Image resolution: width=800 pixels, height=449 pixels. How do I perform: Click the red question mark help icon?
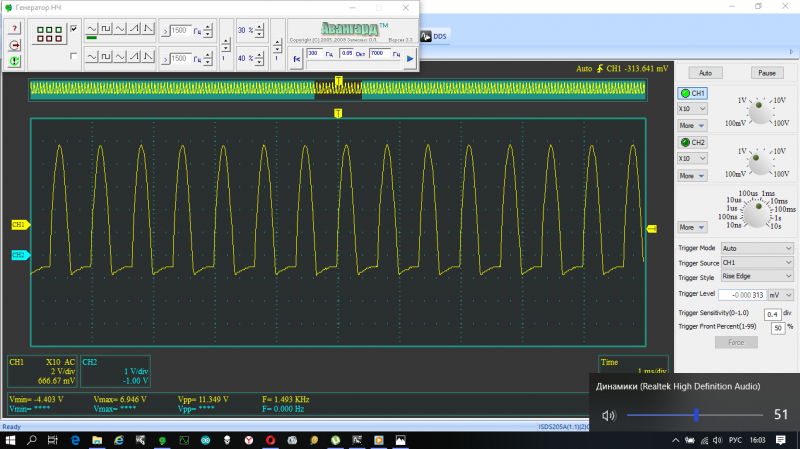[15, 27]
